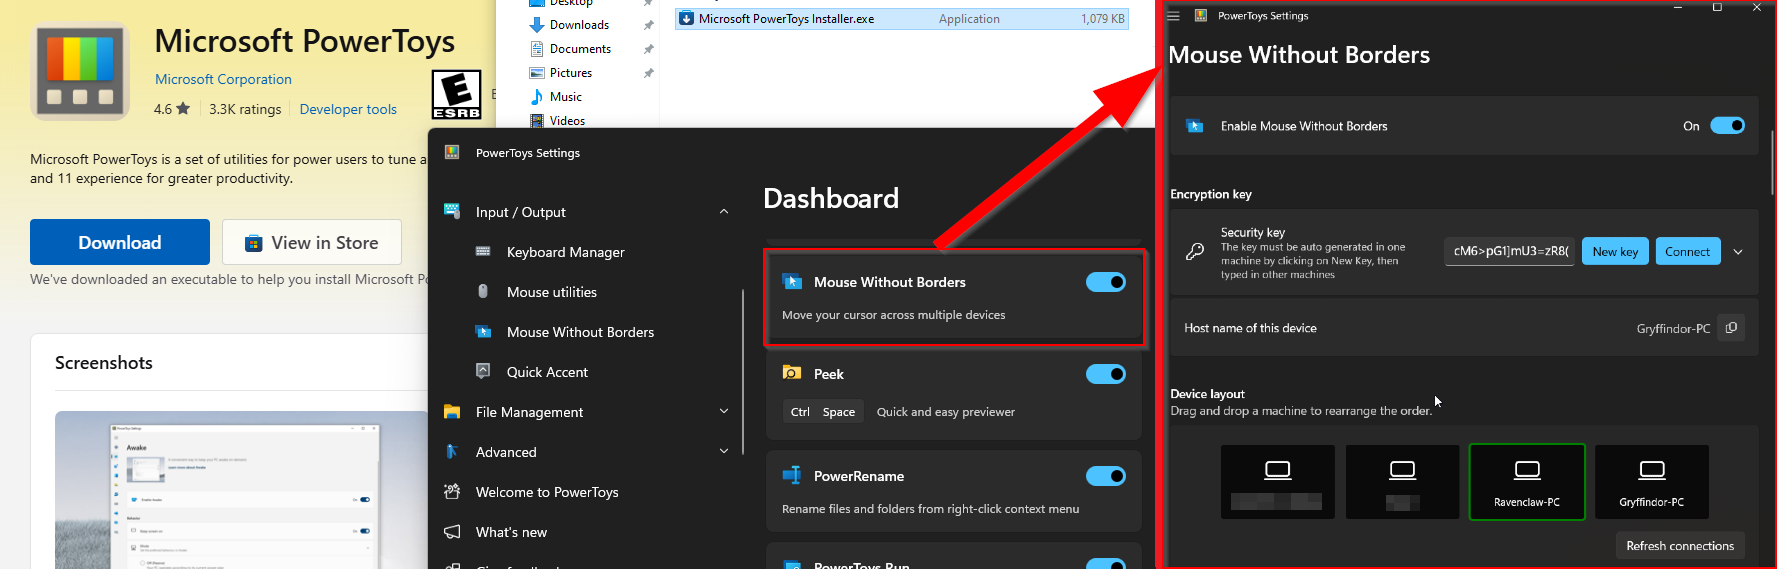Image resolution: width=1777 pixels, height=569 pixels.
Task: Click the security key text field
Action: coord(1510,251)
